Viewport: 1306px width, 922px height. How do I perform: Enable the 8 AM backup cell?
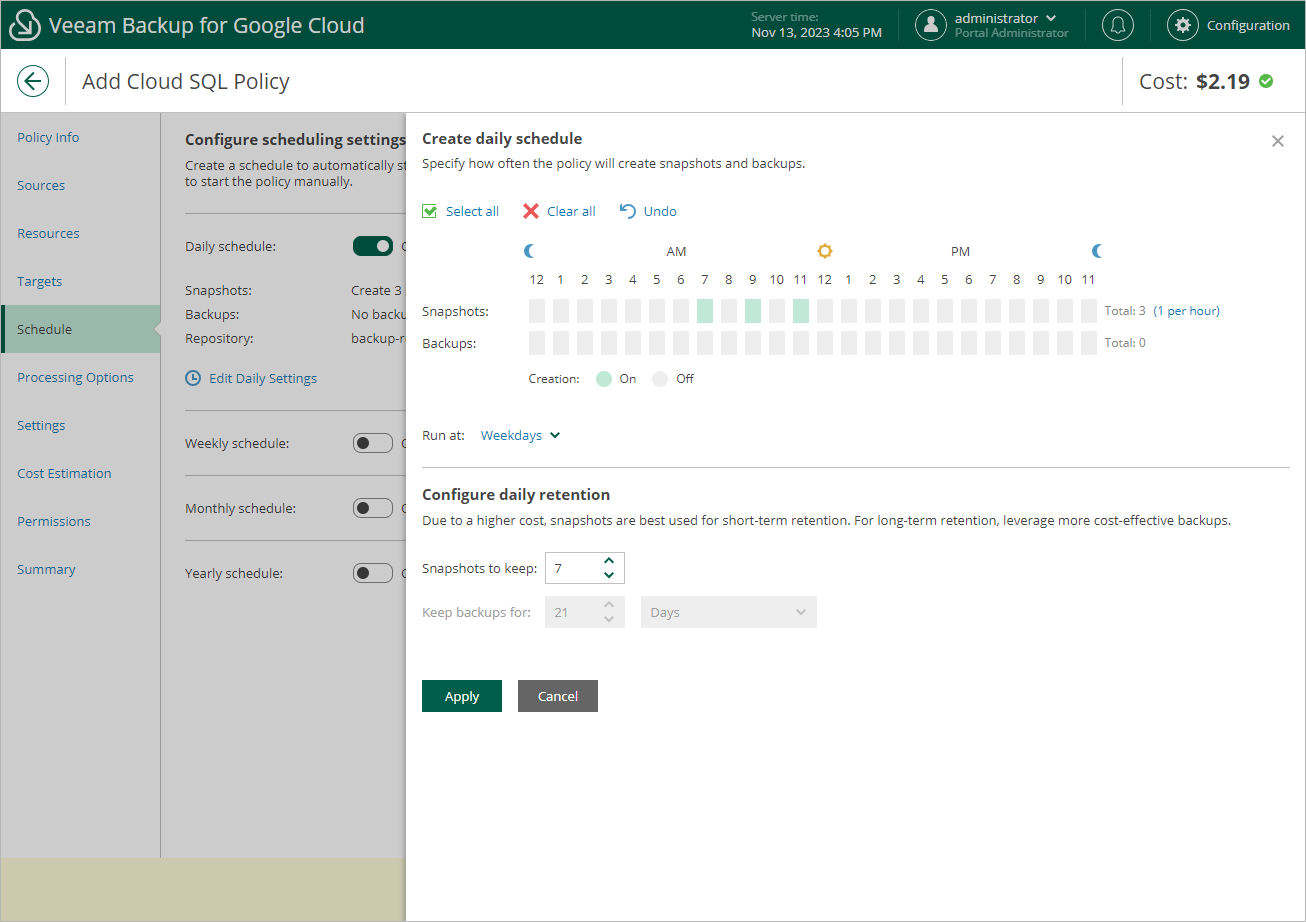[x=729, y=343]
